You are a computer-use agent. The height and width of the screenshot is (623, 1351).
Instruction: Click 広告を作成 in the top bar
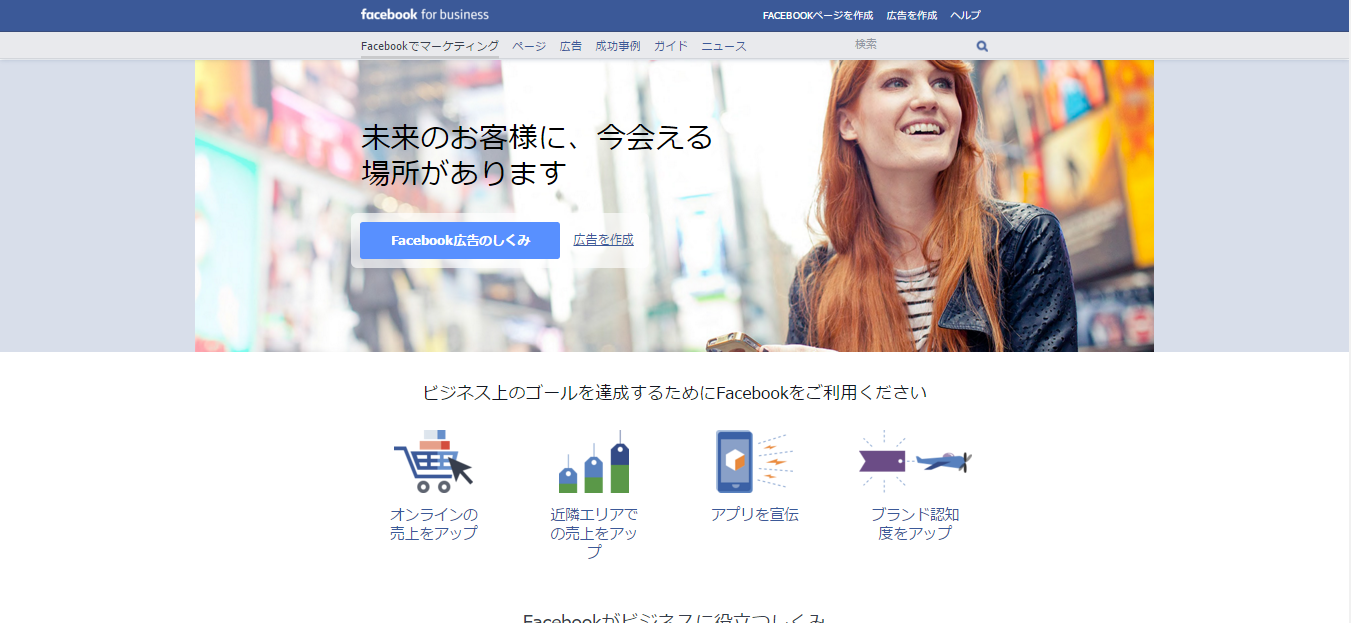click(x=912, y=15)
